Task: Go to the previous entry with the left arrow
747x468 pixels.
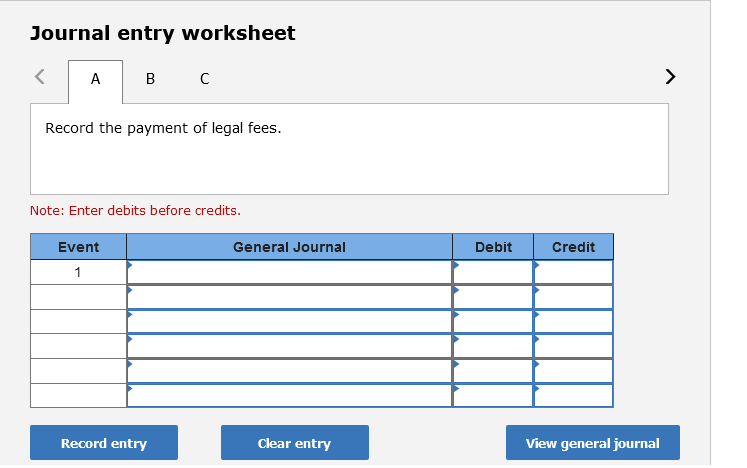Action: click(40, 77)
